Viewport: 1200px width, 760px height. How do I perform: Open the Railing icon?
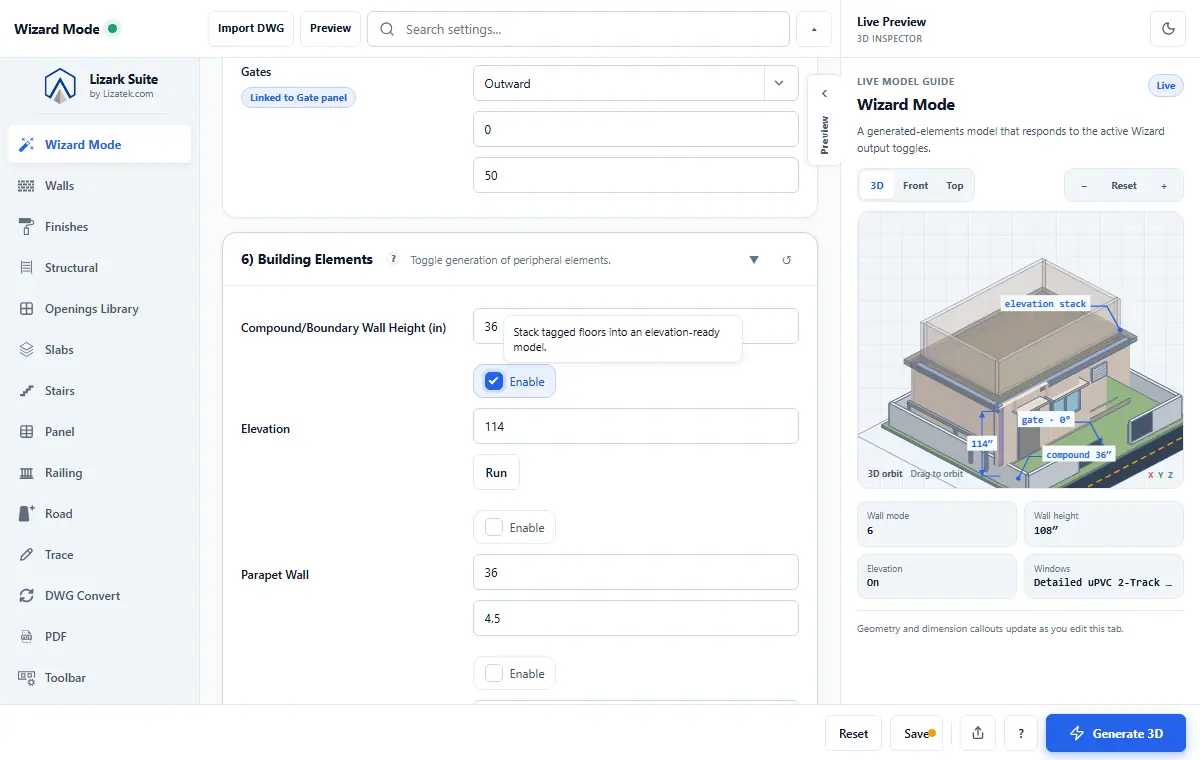point(27,473)
